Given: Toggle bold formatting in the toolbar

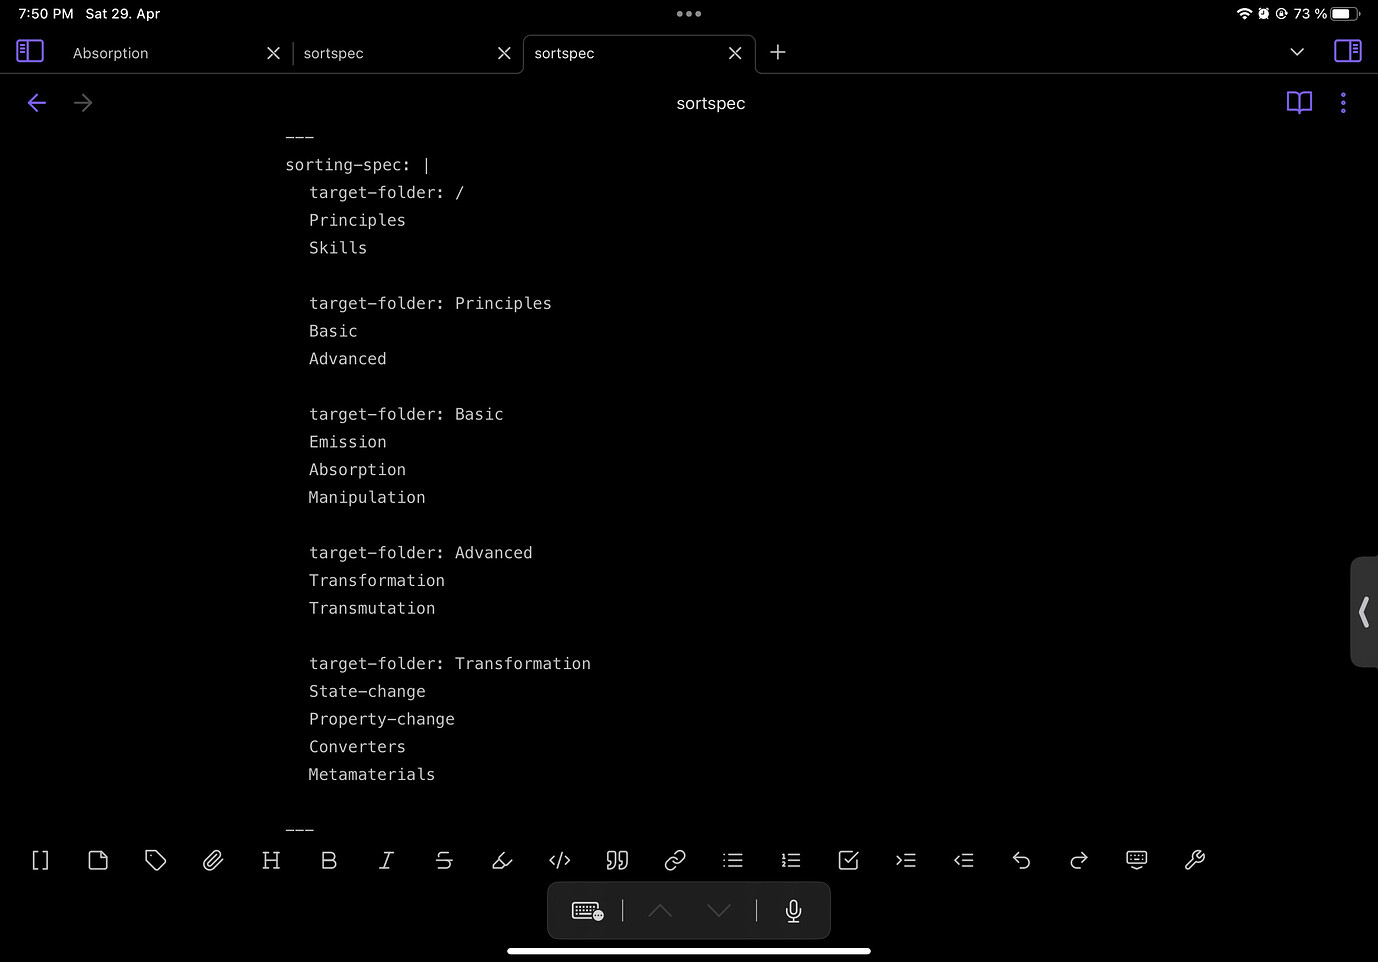Looking at the screenshot, I should click(x=329, y=860).
